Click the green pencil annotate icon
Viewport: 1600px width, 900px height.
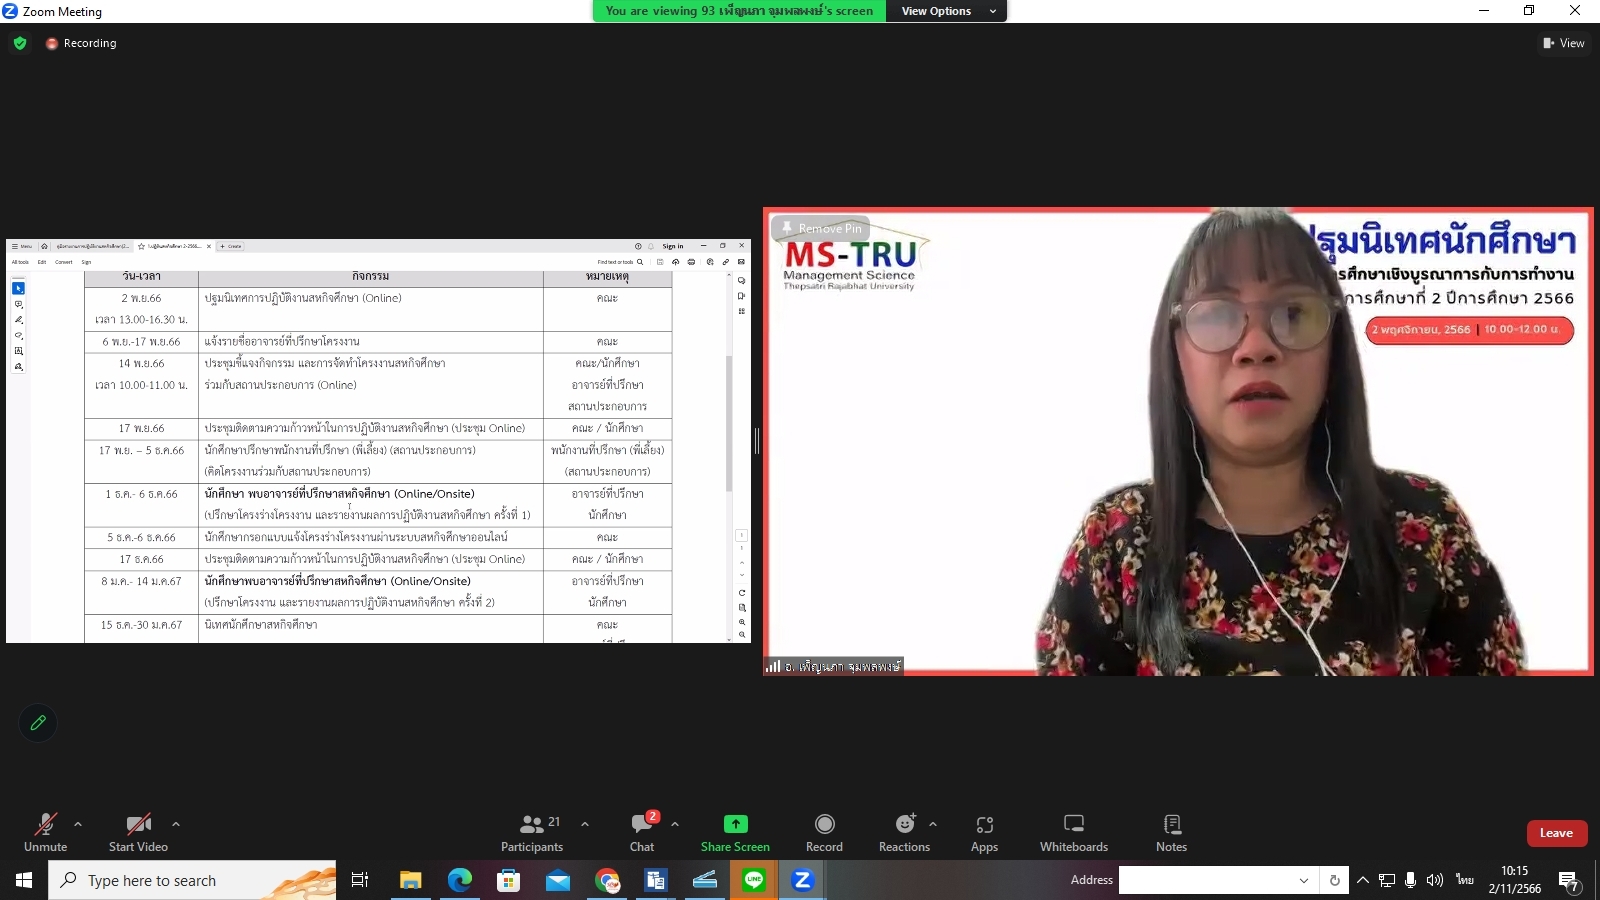38,722
